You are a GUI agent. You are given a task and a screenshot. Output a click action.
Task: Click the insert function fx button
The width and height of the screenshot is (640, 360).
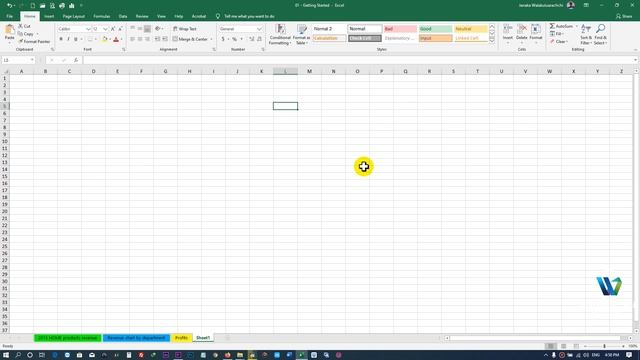(x=76, y=60)
